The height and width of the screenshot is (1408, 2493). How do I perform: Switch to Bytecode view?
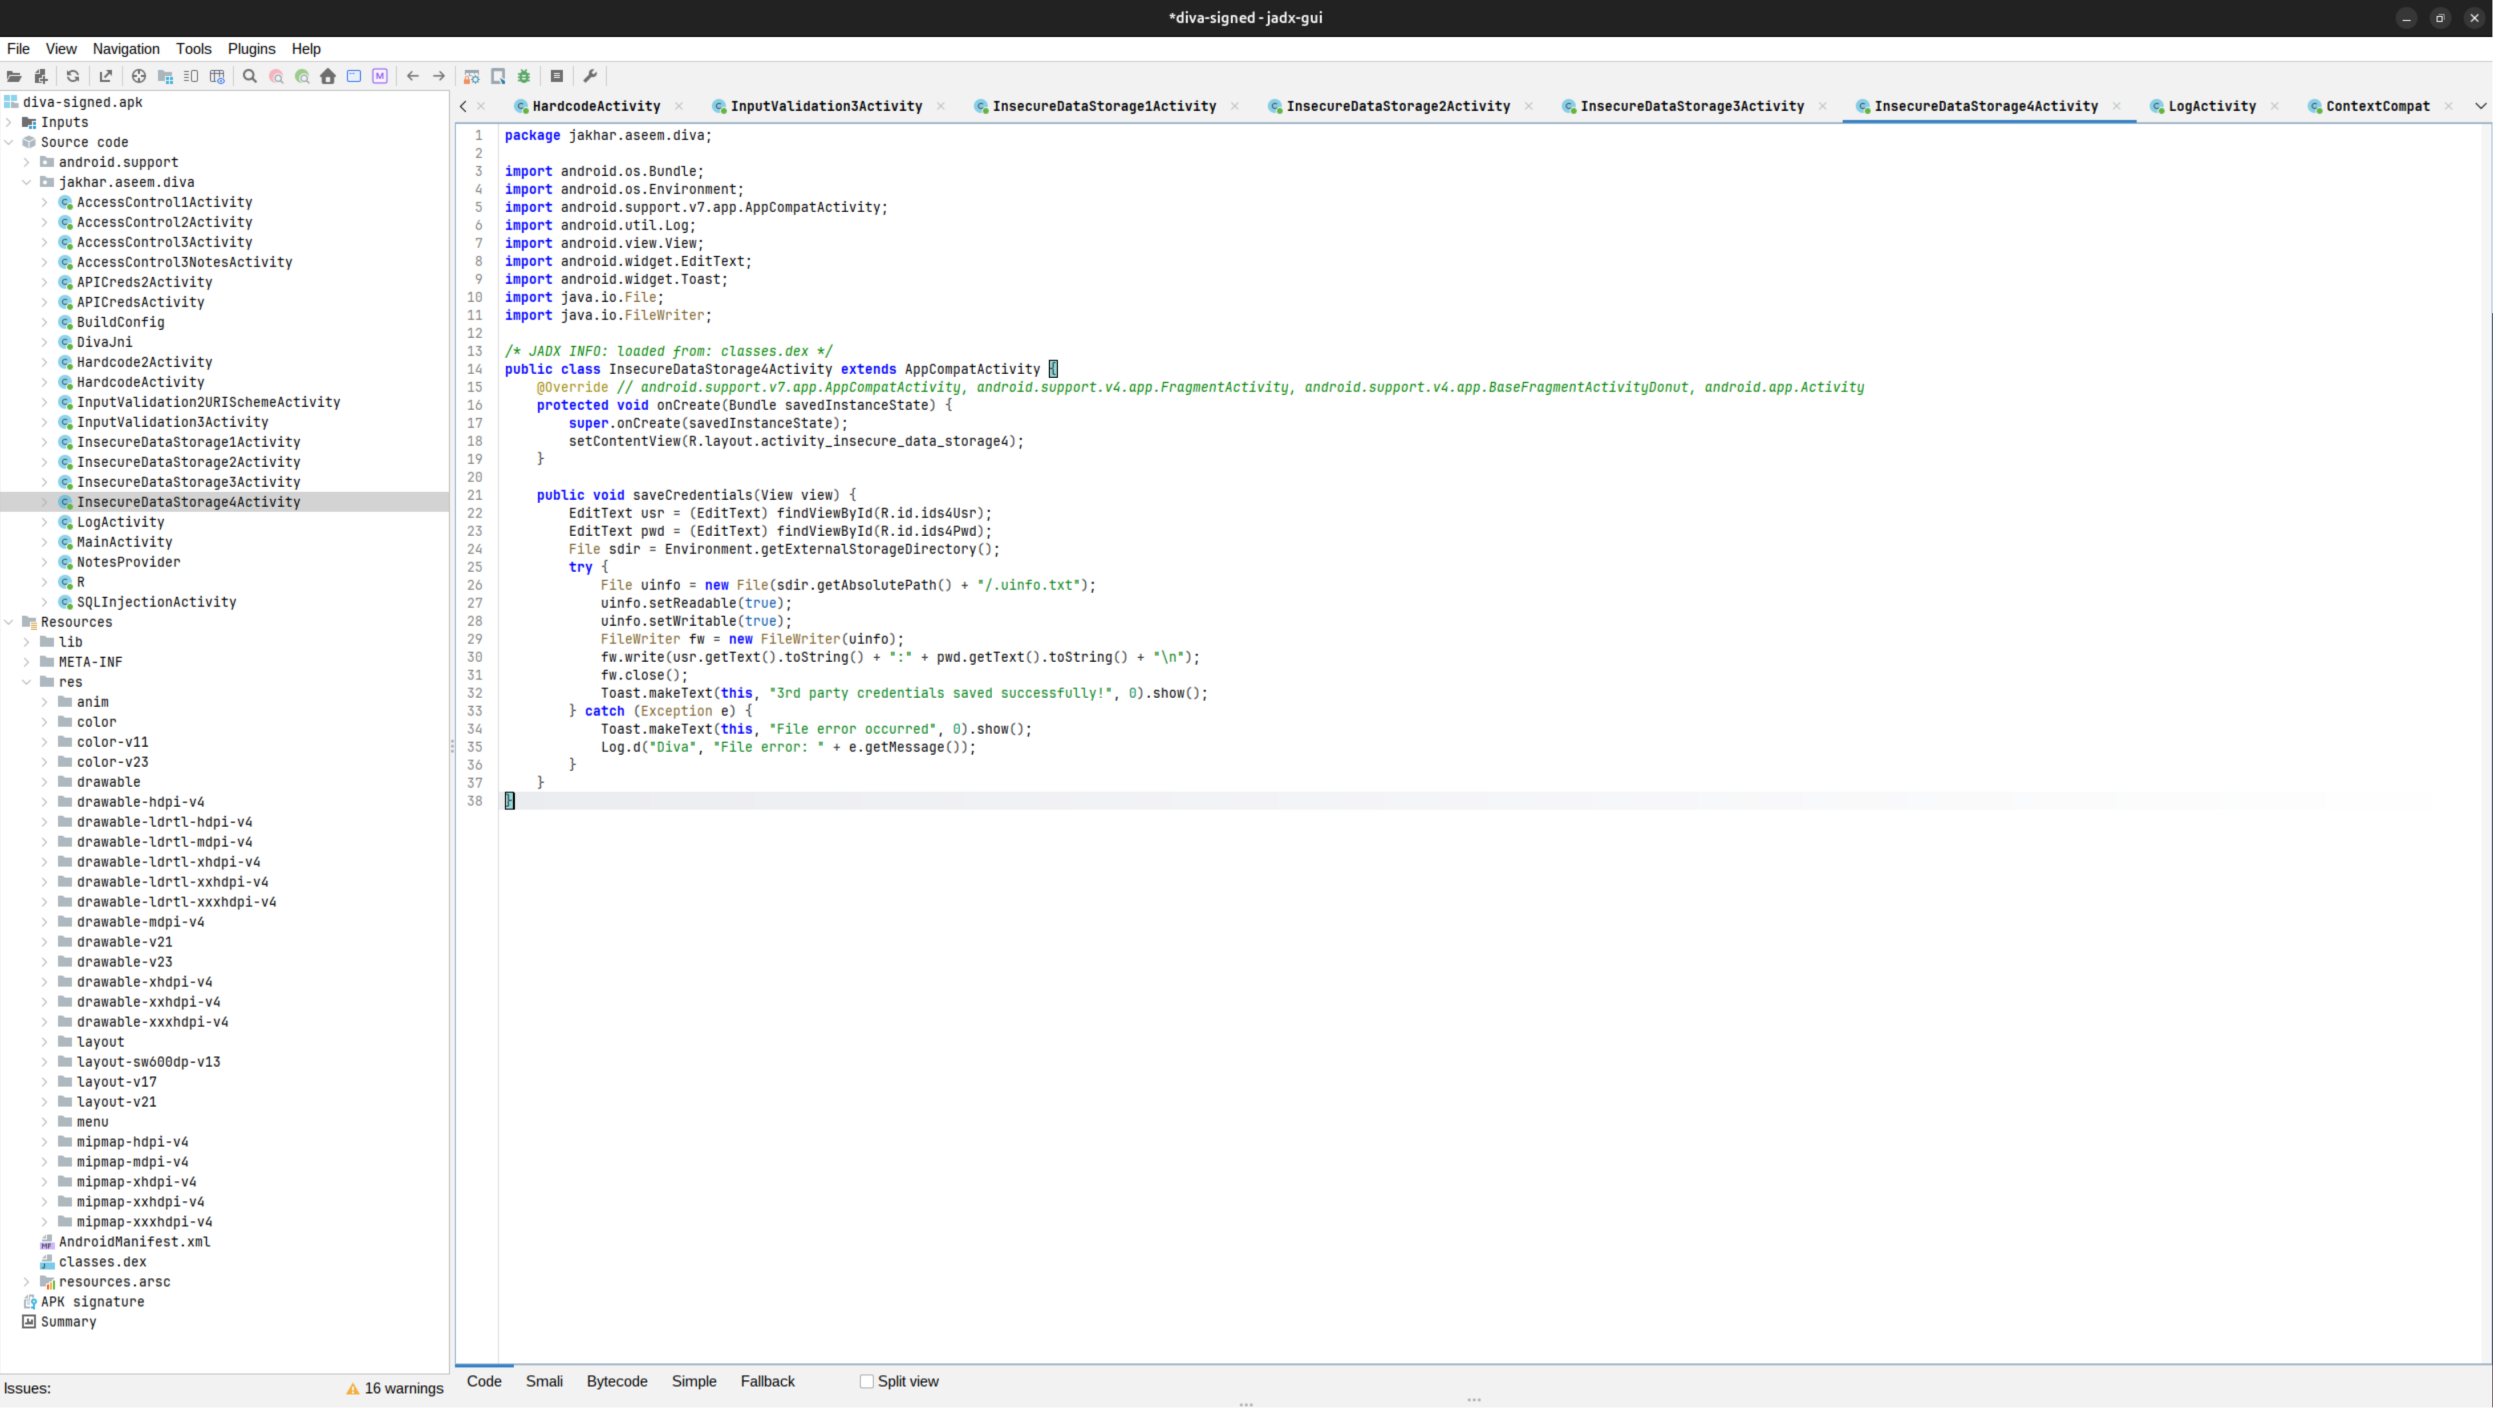point(617,1381)
